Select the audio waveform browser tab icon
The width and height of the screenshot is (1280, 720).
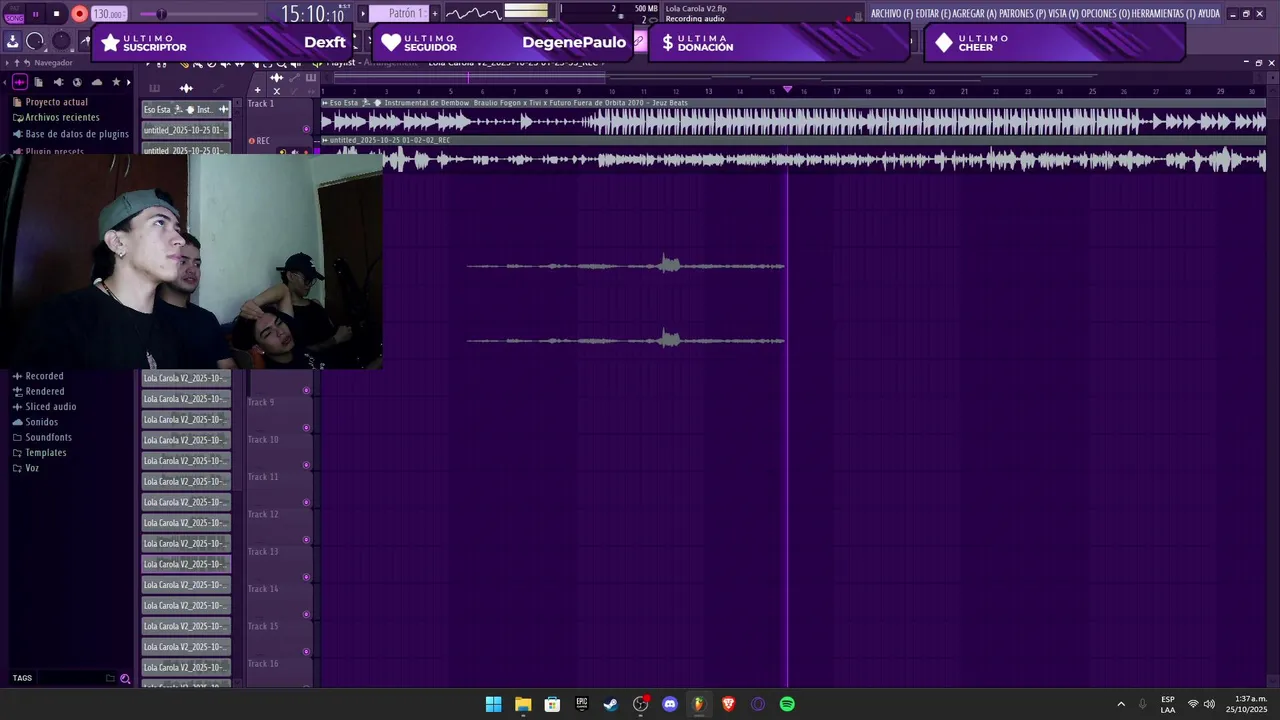point(19,82)
